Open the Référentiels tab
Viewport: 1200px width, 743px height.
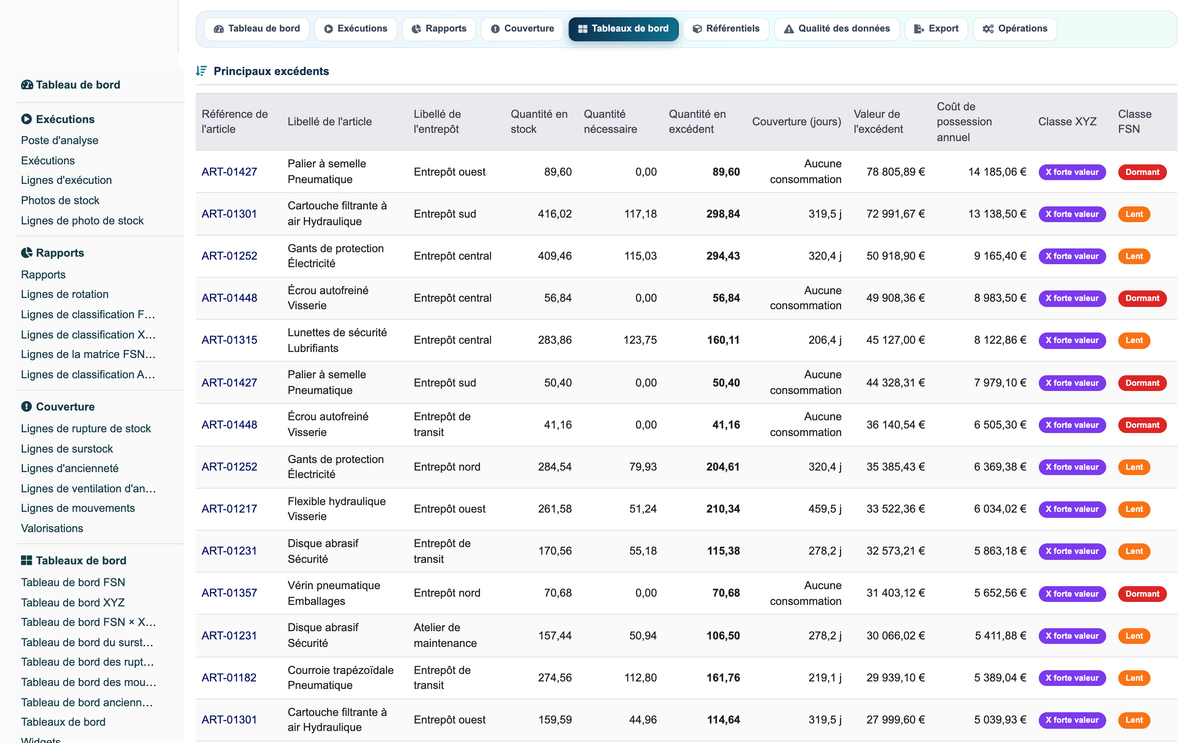point(726,29)
